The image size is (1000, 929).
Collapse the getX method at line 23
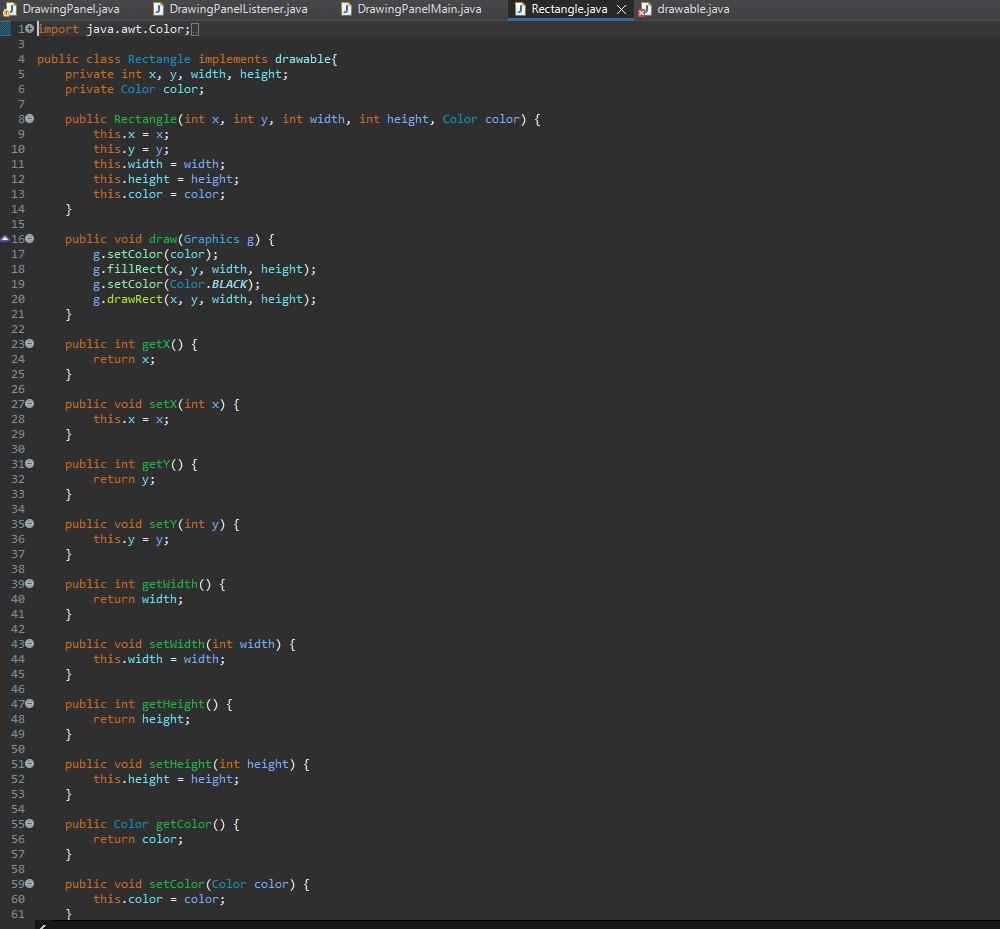pyautogui.click(x=30, y=344)
